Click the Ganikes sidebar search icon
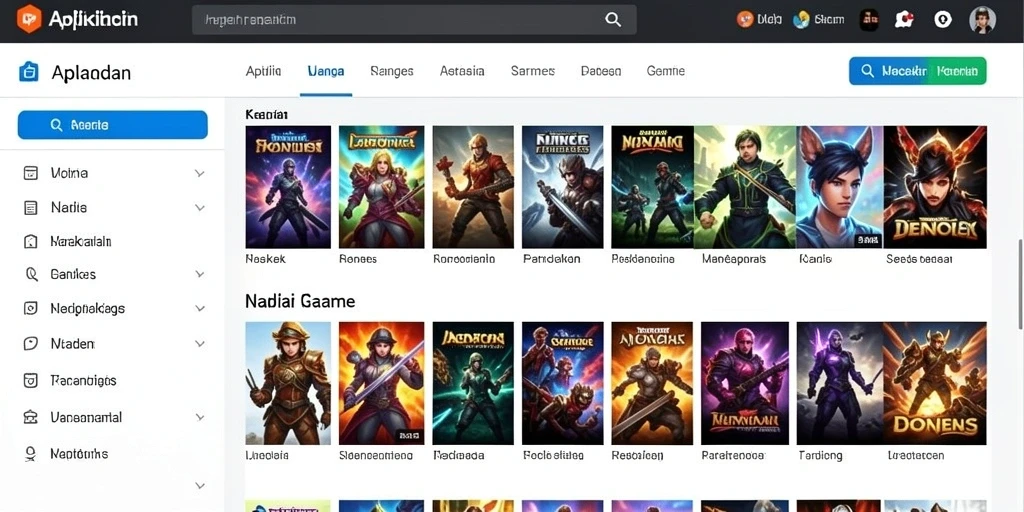1024x512 pixels. point(31,274)
